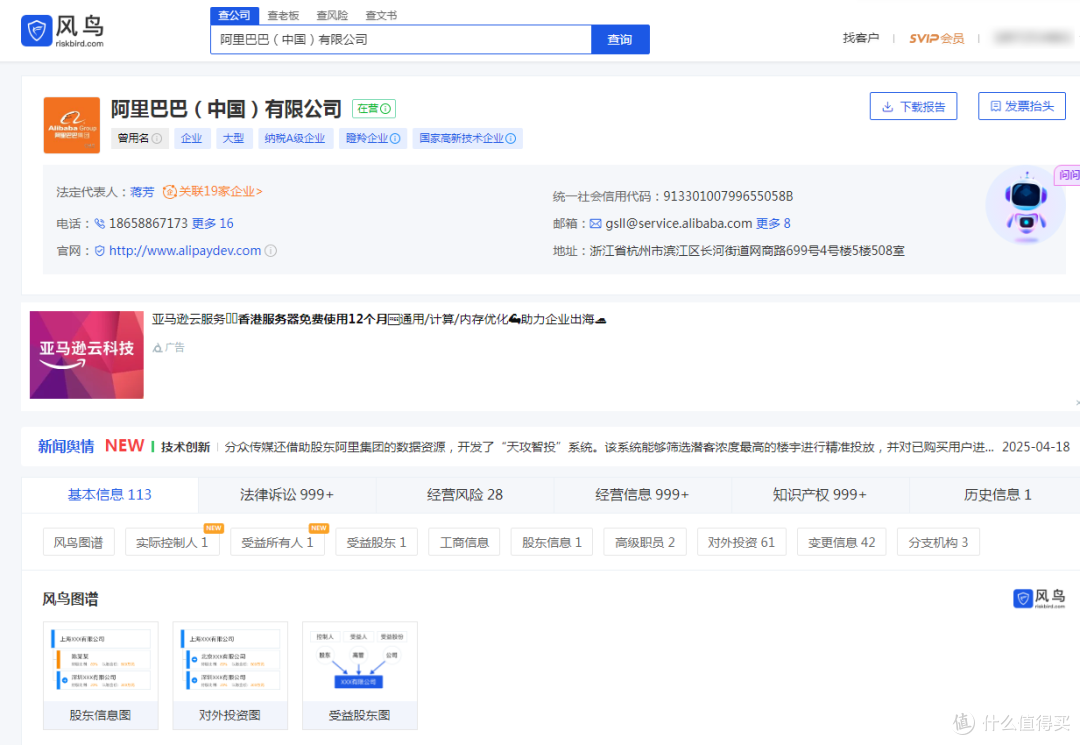Jump to 对外投资 61 sub-section
Image resolution: width=1080 pixels, height=745 pixels.
[x=741, y=542]
